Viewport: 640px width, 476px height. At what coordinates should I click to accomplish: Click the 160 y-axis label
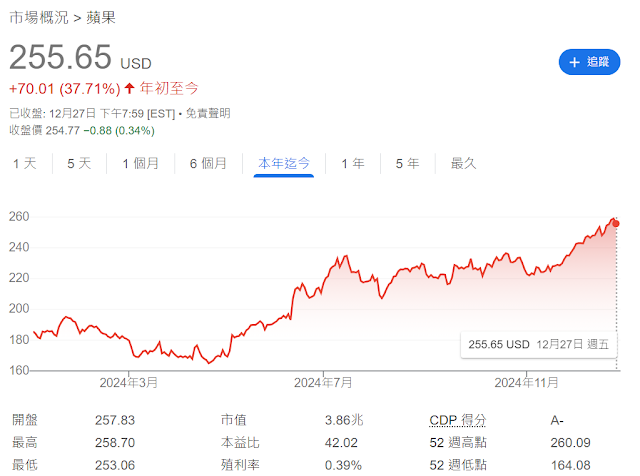pos(19,370)
